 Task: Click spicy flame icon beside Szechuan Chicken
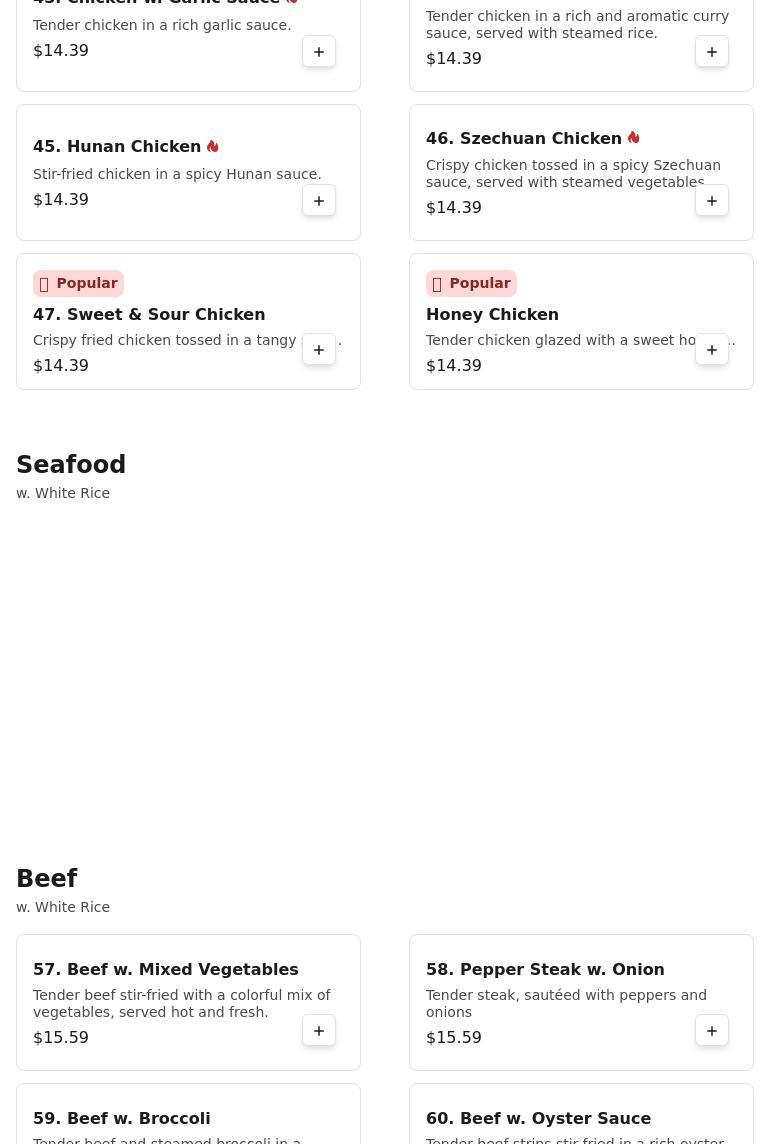tap(634, 138)
